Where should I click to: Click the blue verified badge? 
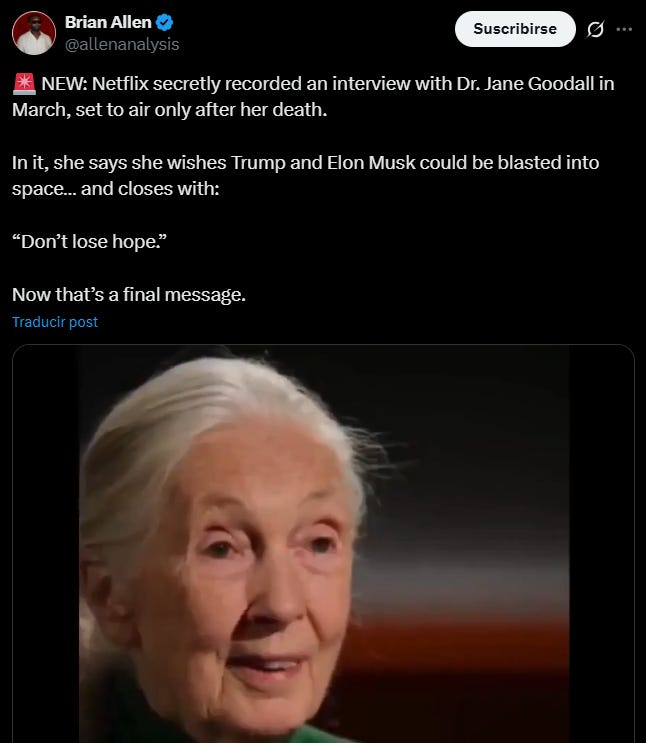[164, 22]
